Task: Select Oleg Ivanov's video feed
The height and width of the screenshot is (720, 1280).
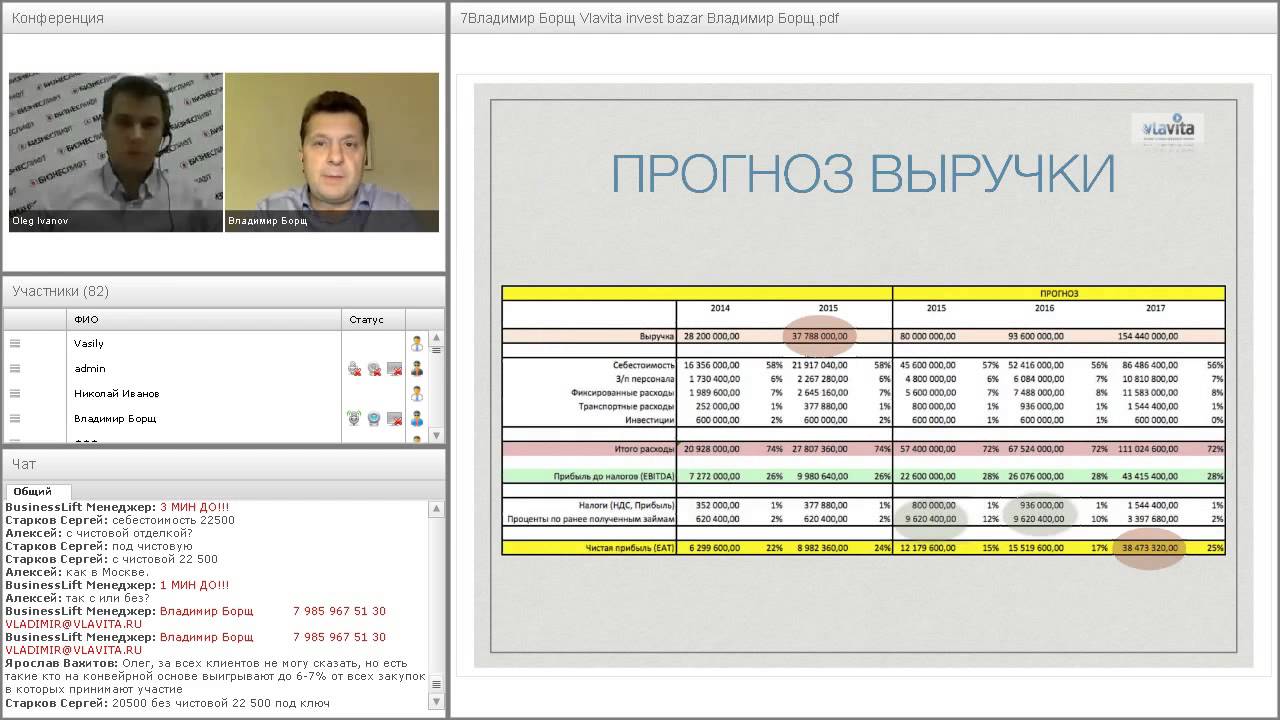Action: (115, 152)
